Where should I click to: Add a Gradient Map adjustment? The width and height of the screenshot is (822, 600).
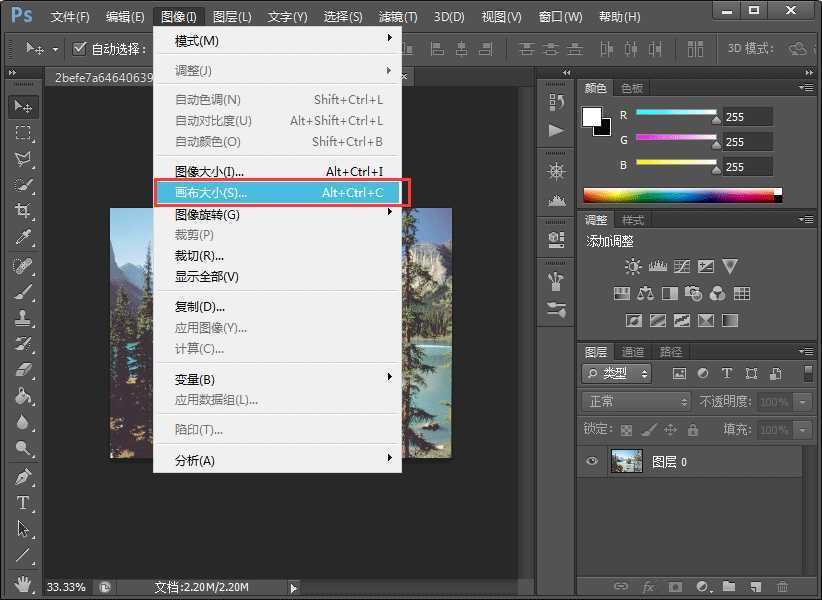(730, 320)
